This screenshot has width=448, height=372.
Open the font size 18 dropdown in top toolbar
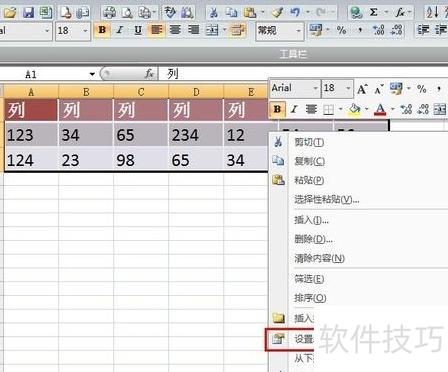tap(85, 31)
